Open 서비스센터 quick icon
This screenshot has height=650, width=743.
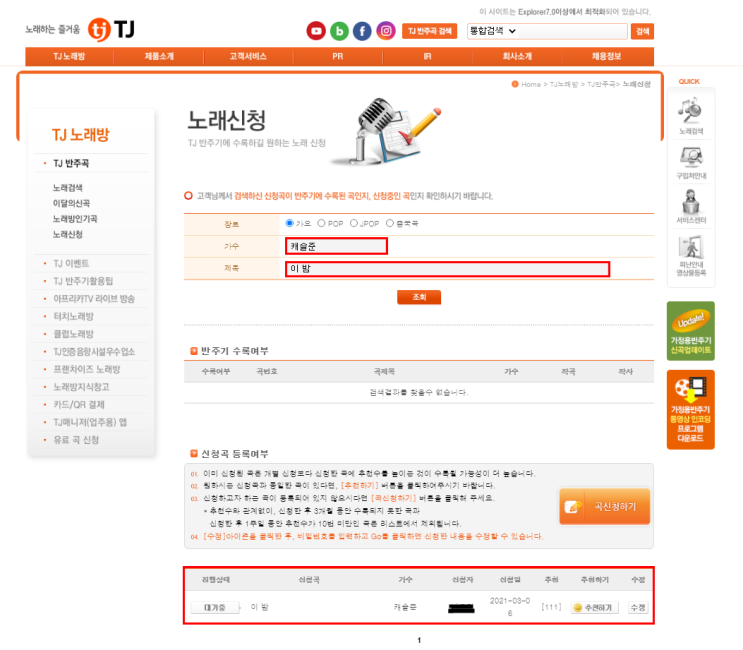pyautogui.click(x=691, y=207)
